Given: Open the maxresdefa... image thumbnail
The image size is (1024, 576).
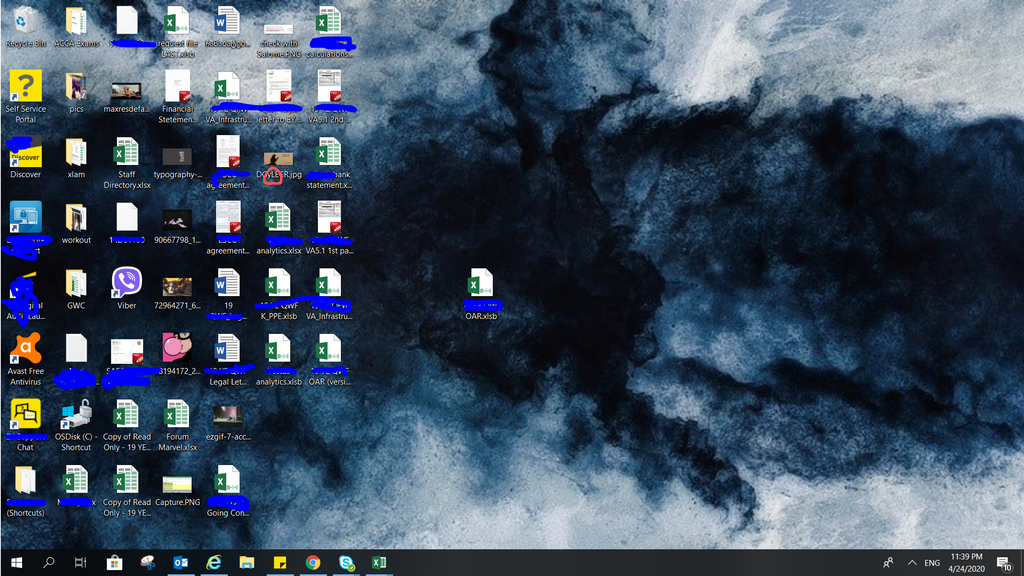Looking at the screenshot, I should tap(126, 97).
